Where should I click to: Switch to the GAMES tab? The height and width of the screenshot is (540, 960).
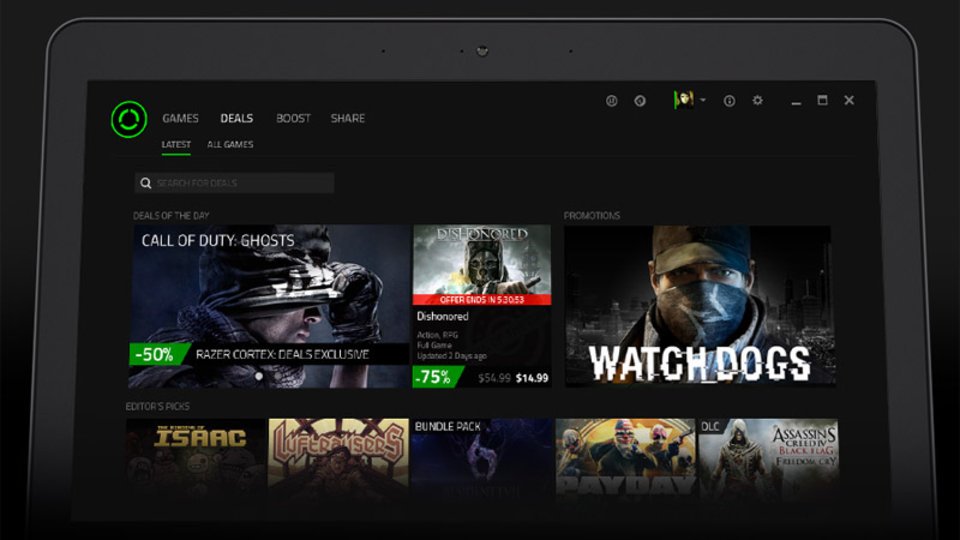click(x=181, y=118)
